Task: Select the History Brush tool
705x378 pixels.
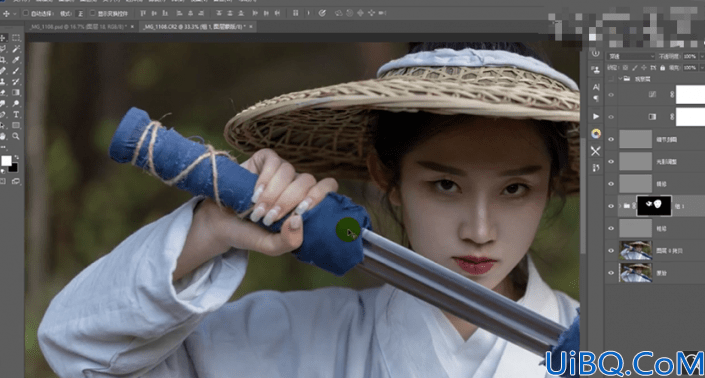Action: (x=16, y=81)
